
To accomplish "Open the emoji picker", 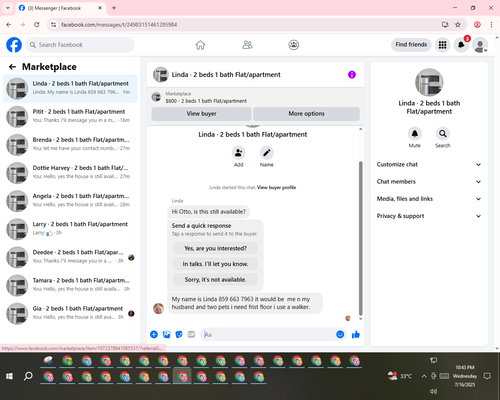I will point(340,334).
